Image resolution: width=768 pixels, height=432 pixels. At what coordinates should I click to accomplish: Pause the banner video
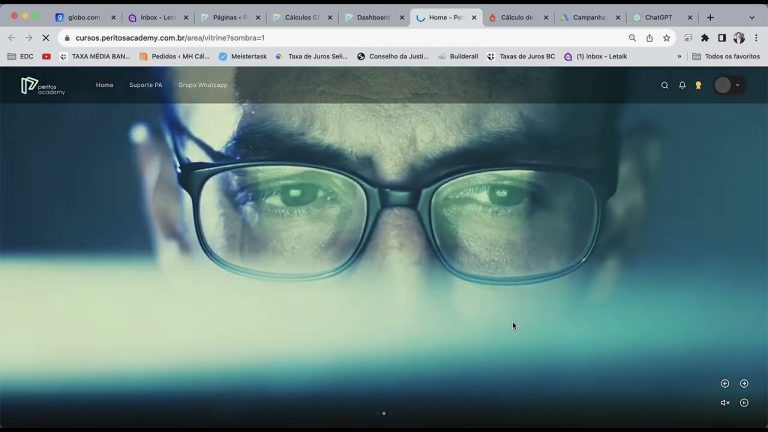pyautogui.click(x=744, y=403)
